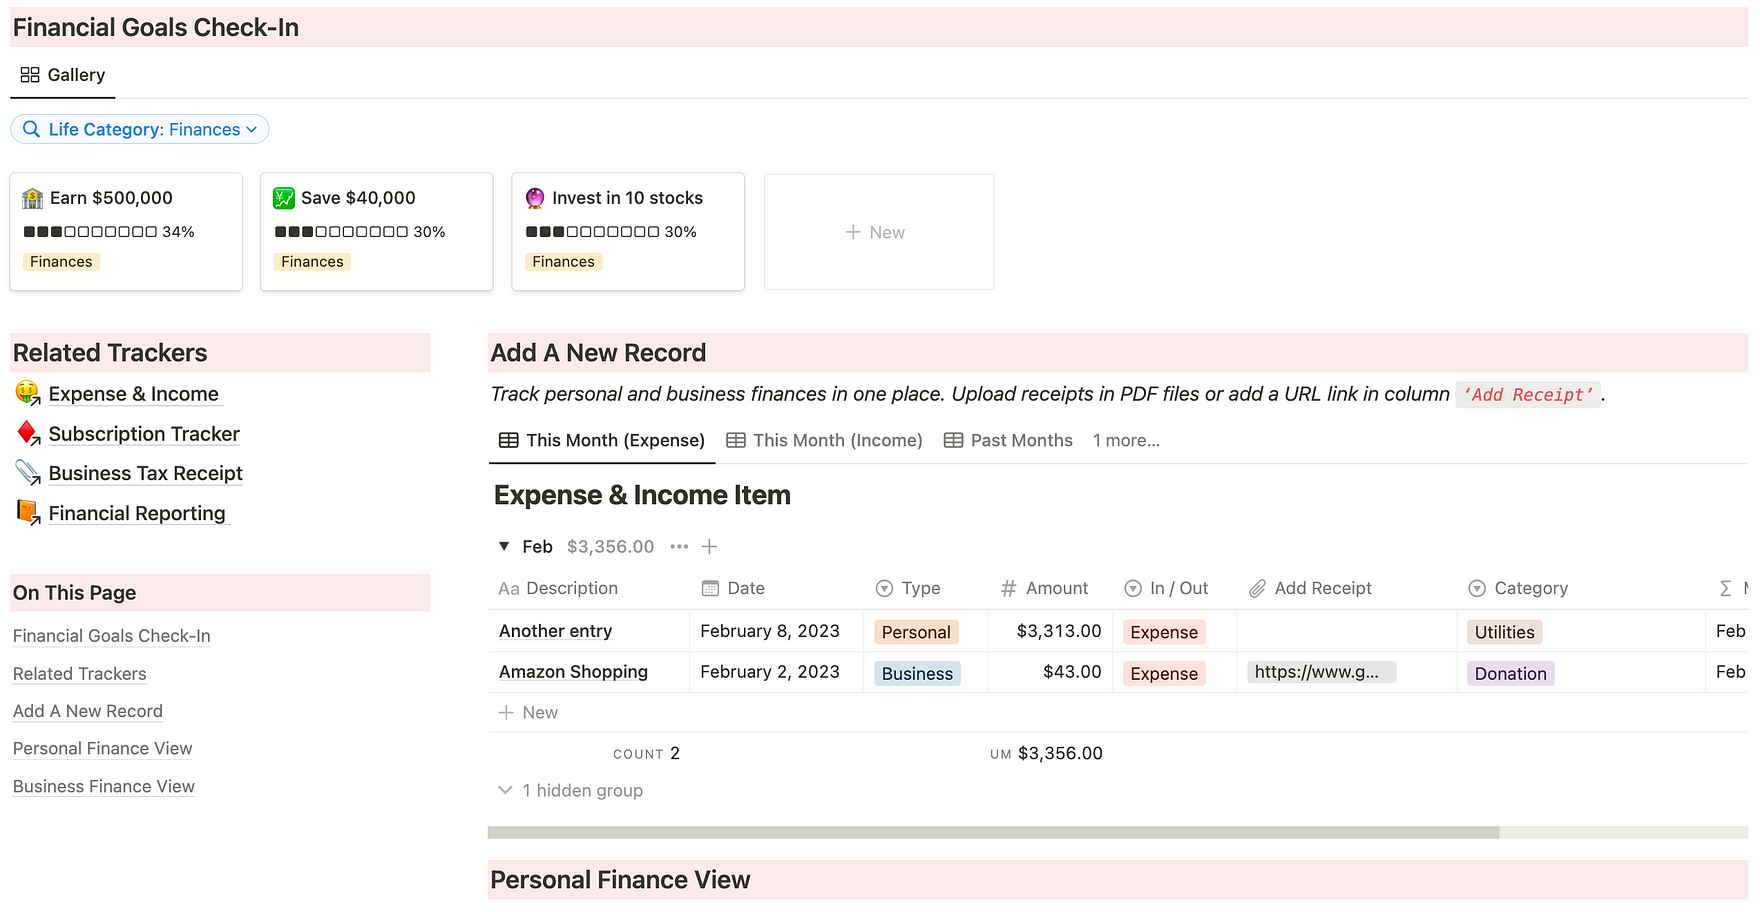Click the crystal ball icon on Invest card
The image size is (1760, 912).
click(535, 198)
